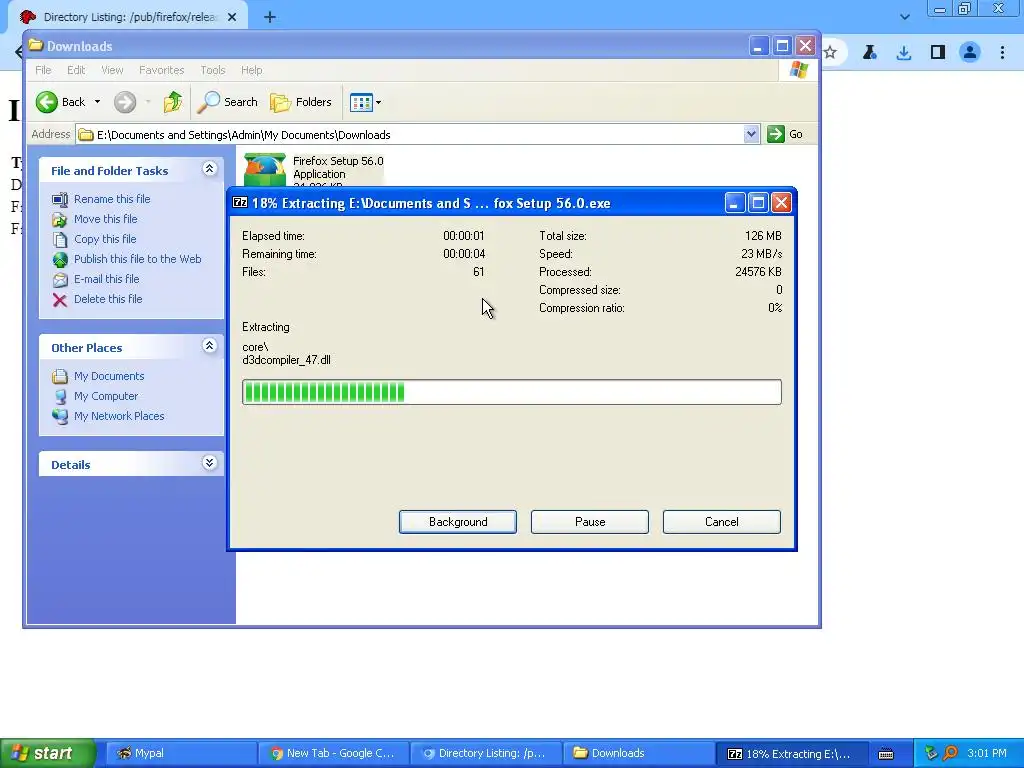Collapse the Other Places panel
The image size is (1024, 768).
pyautogui.click(x=209, y=346)
